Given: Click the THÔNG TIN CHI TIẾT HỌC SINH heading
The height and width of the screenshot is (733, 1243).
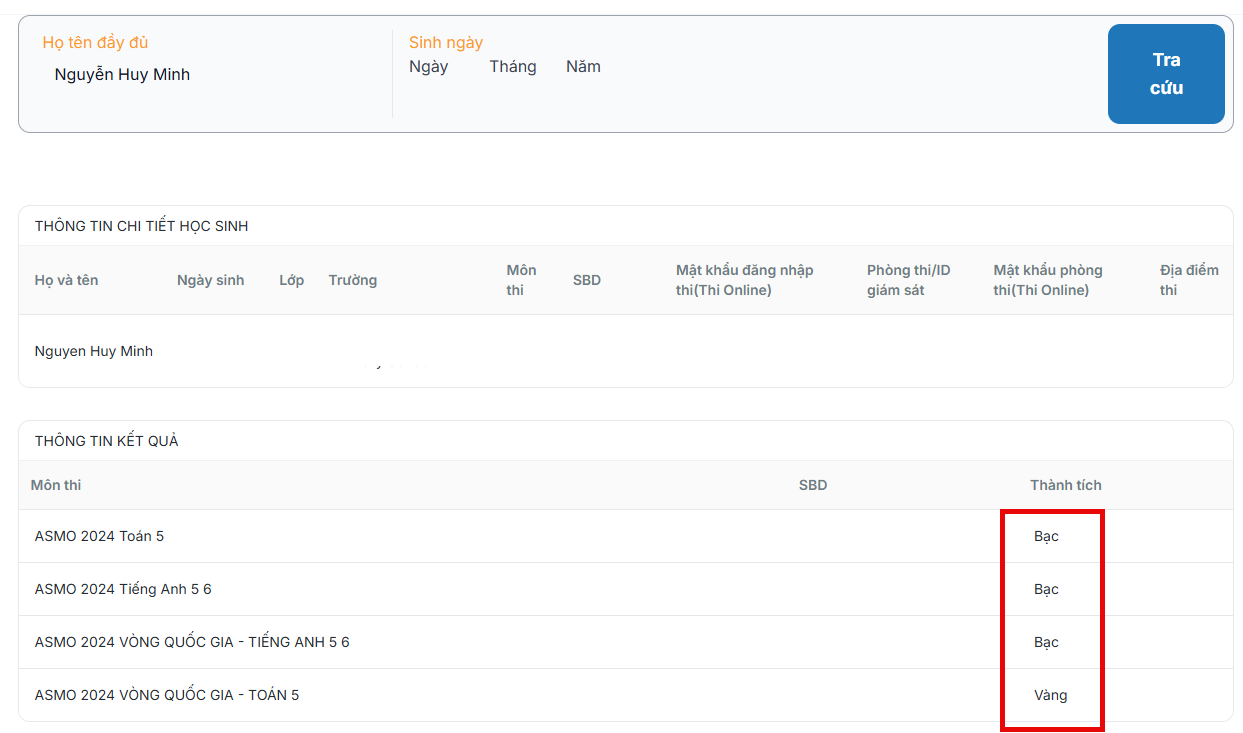Looking at the screenshot, I should 141,226.
